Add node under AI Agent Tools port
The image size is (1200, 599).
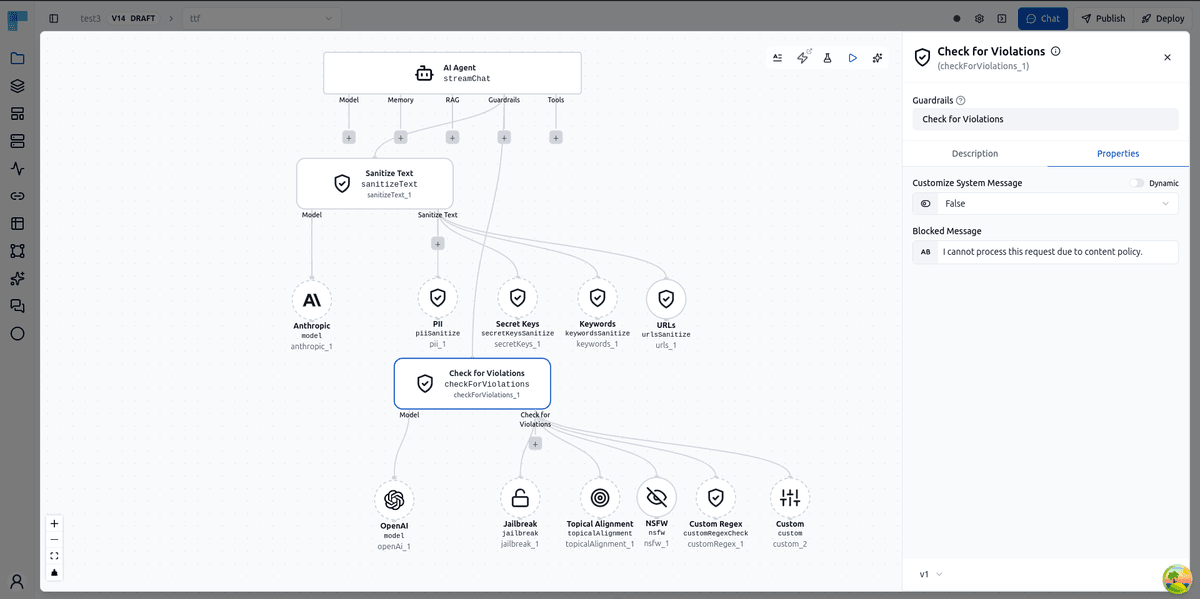[x=556, y=137]
